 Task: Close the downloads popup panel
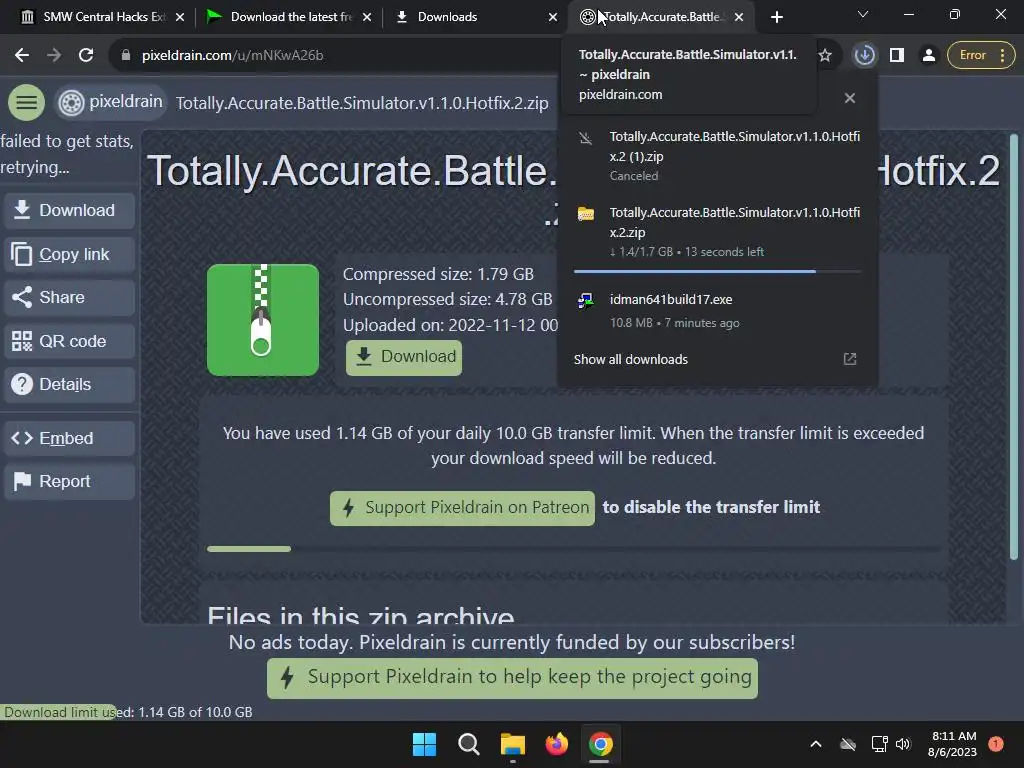850,98
